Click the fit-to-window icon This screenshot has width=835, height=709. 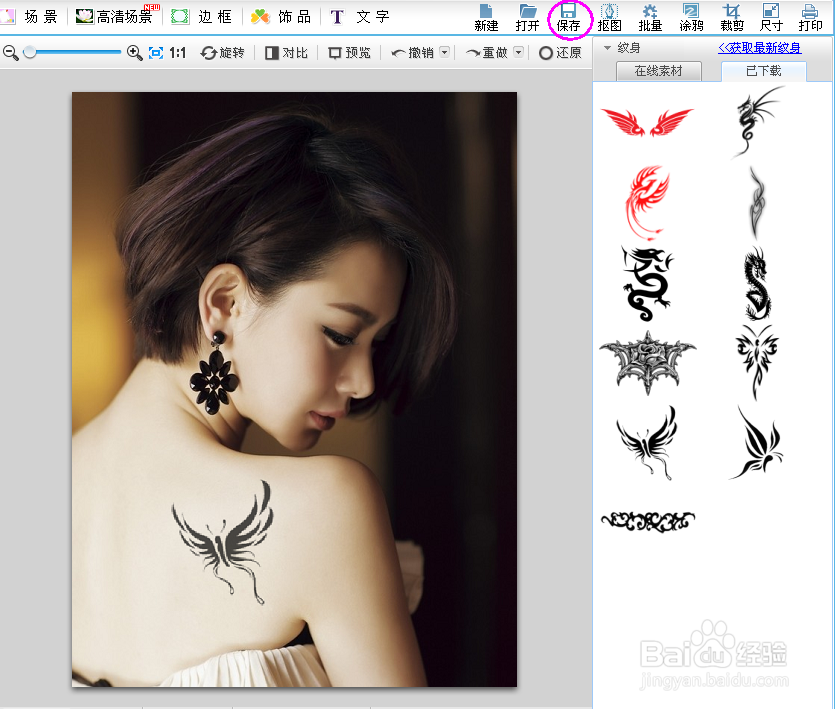click(x=155, y=53)
